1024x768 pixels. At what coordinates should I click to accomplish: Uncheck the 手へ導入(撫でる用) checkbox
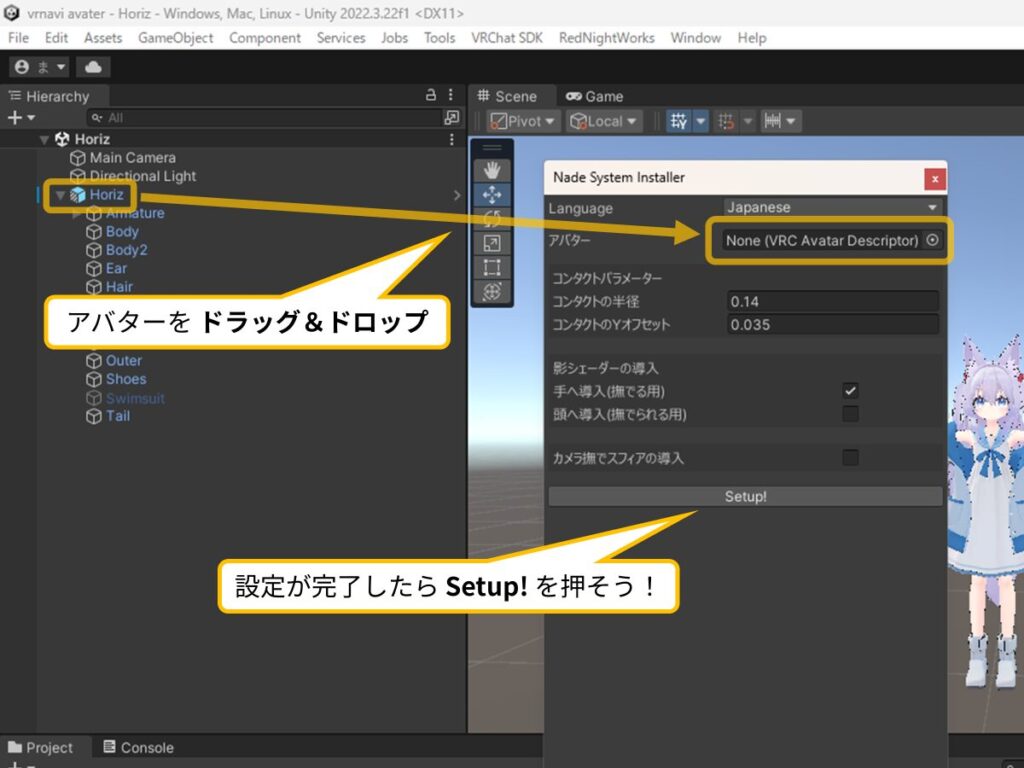(x=850, y=391)
